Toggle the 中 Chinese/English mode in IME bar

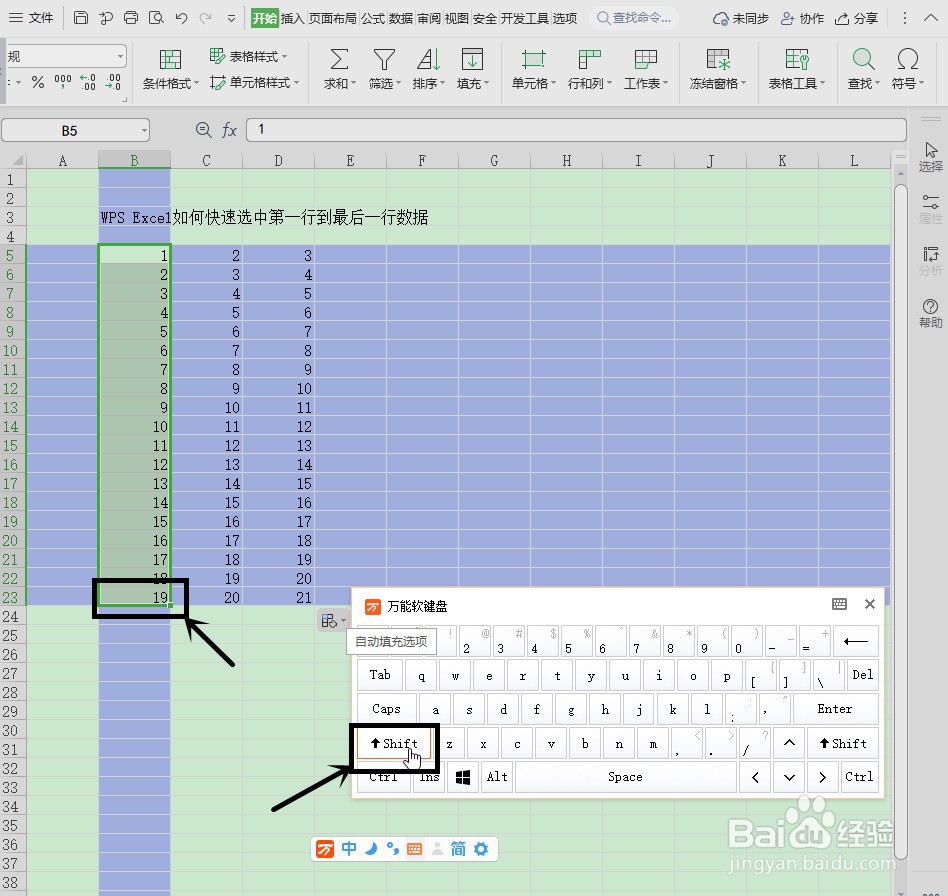click(349, 849)
